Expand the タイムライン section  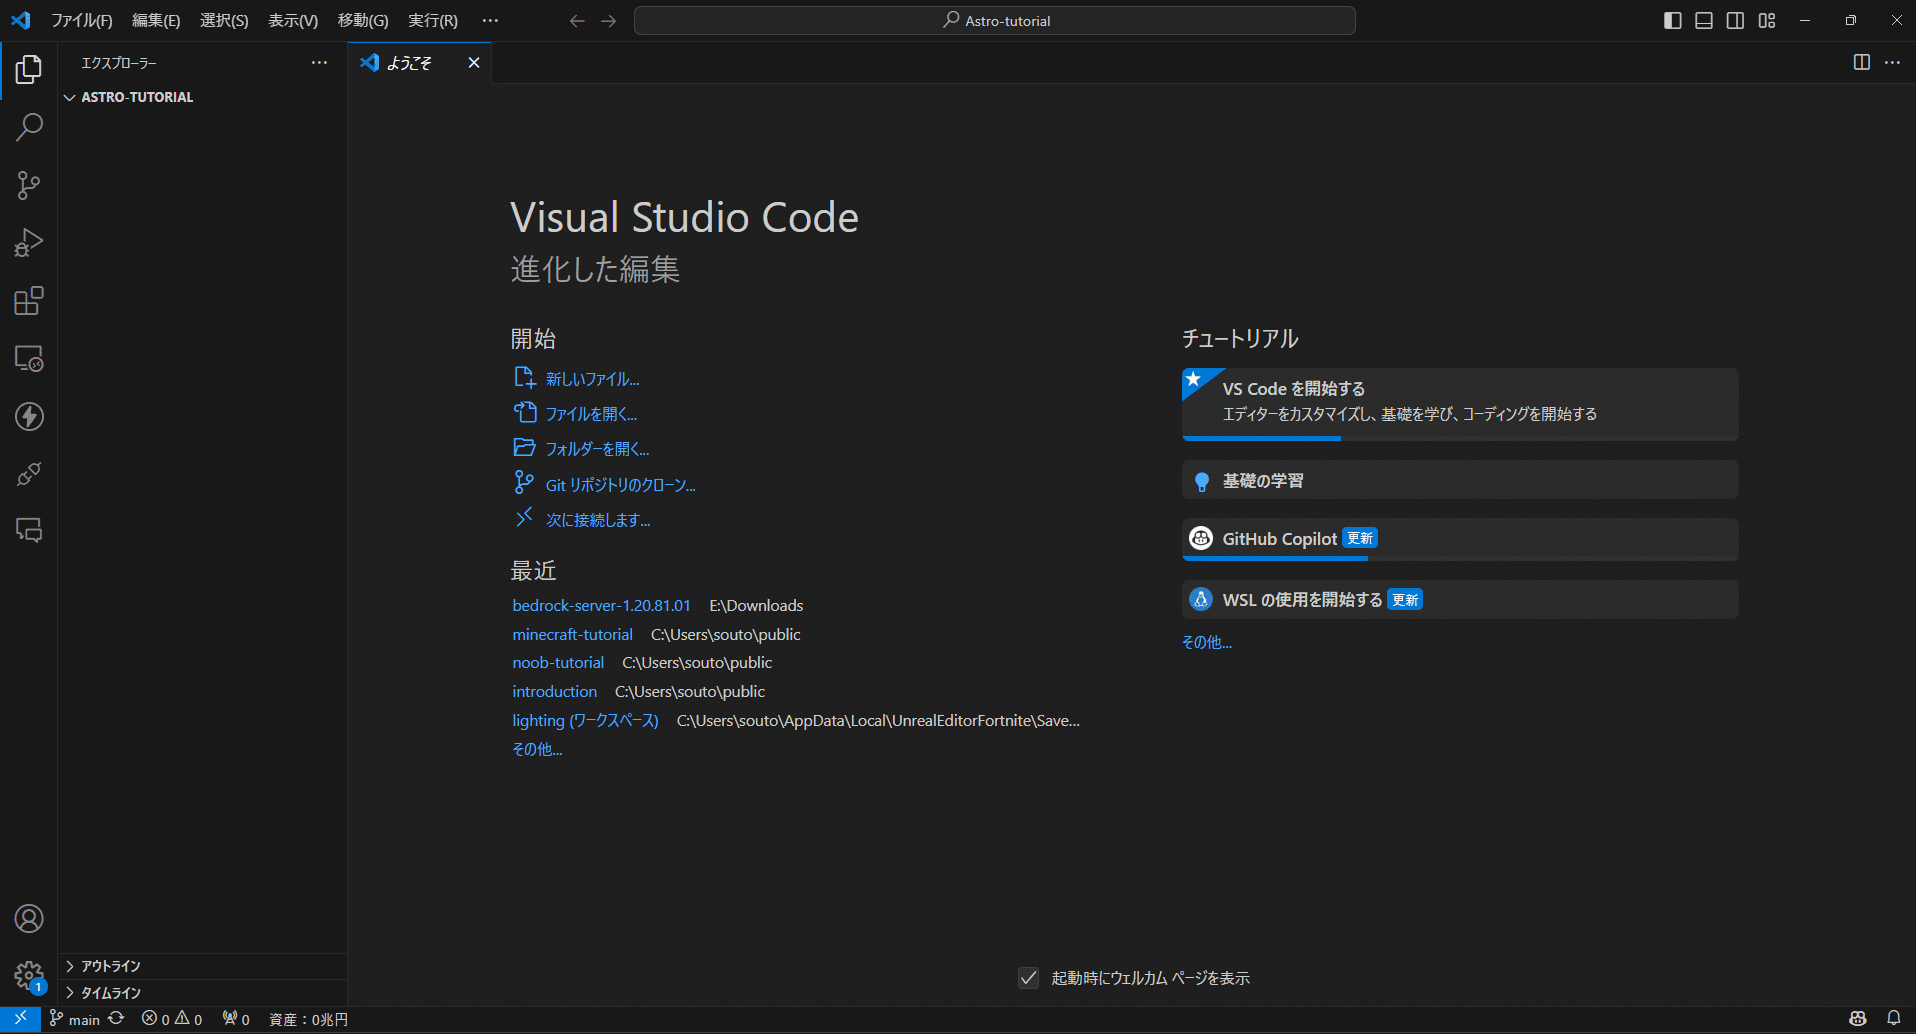coord(202,993)
